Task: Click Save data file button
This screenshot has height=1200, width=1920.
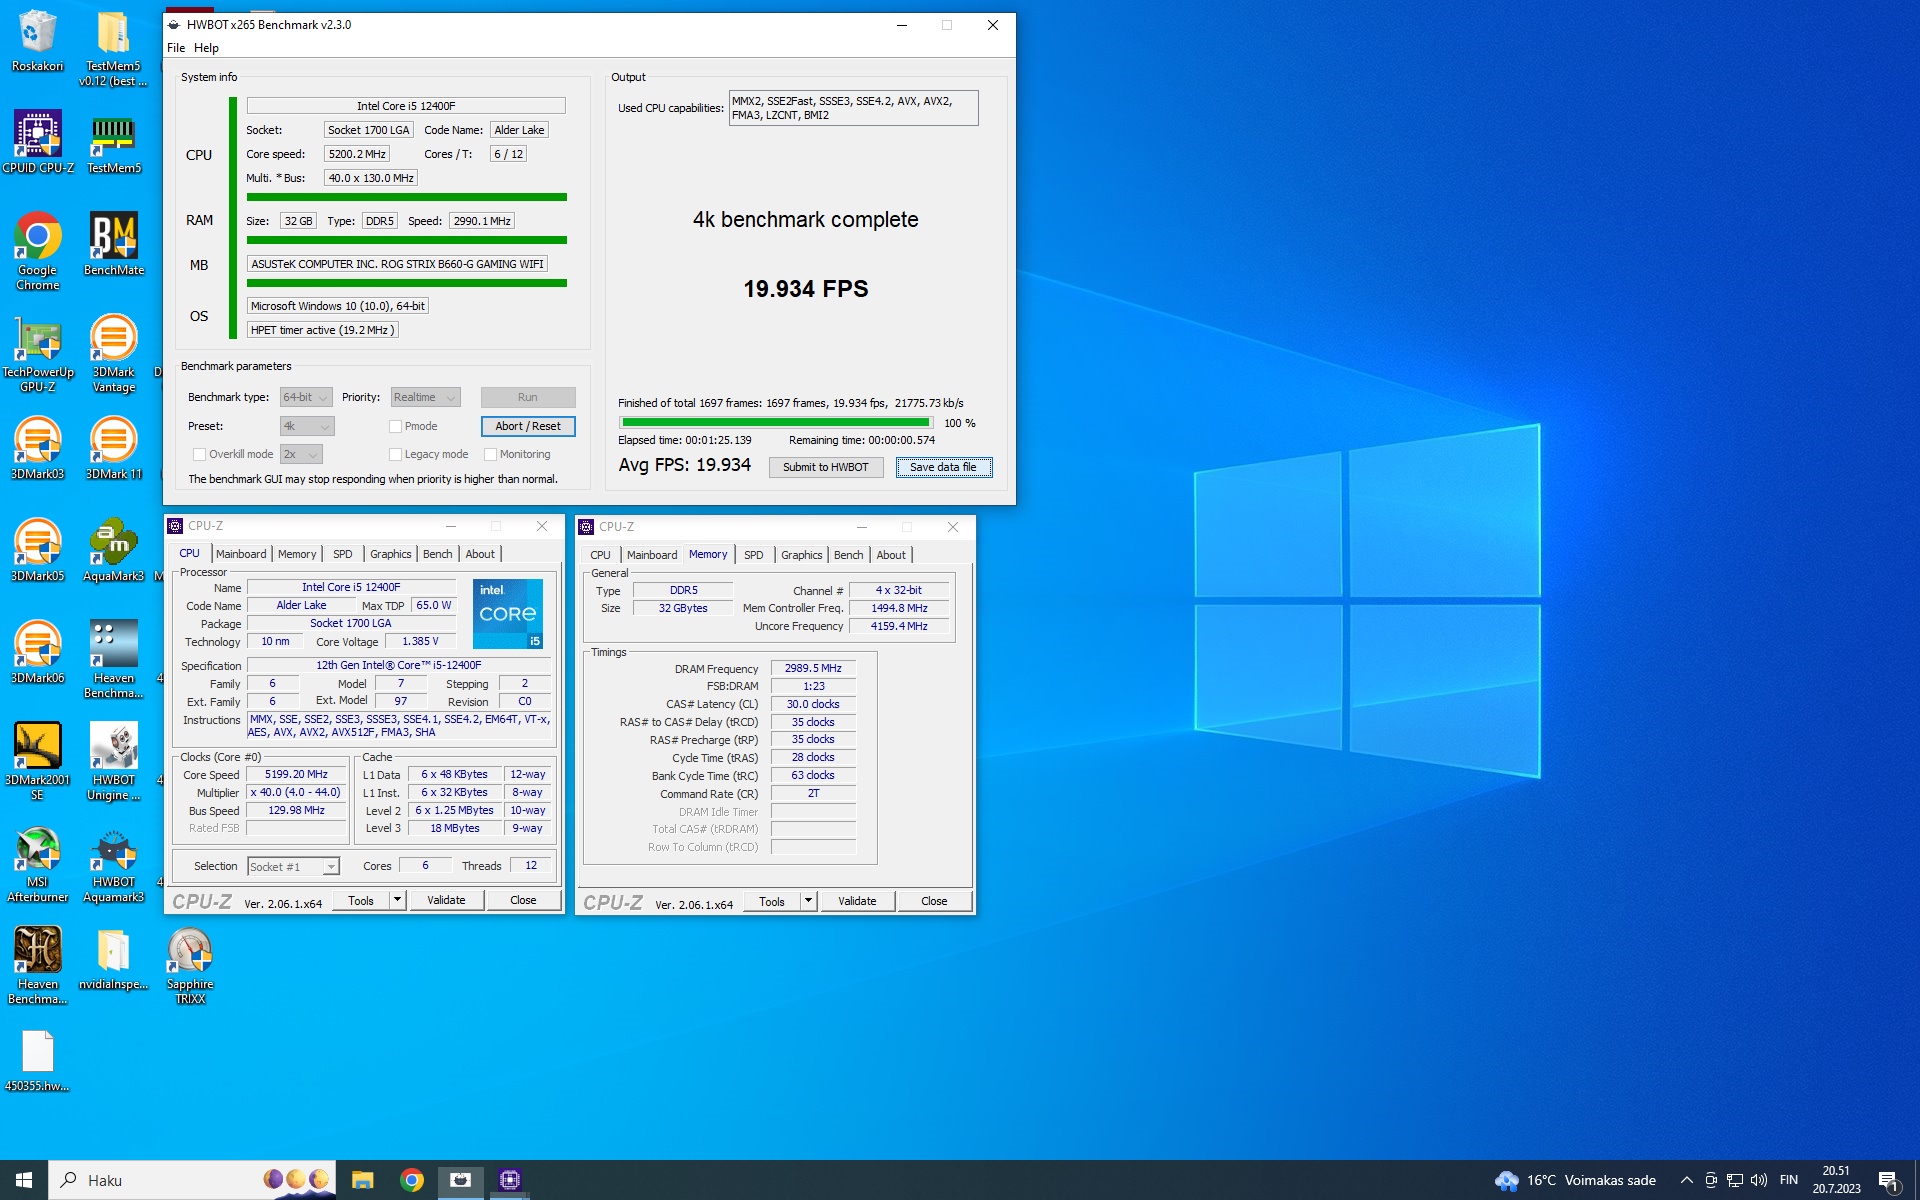Action: [944, 467]
